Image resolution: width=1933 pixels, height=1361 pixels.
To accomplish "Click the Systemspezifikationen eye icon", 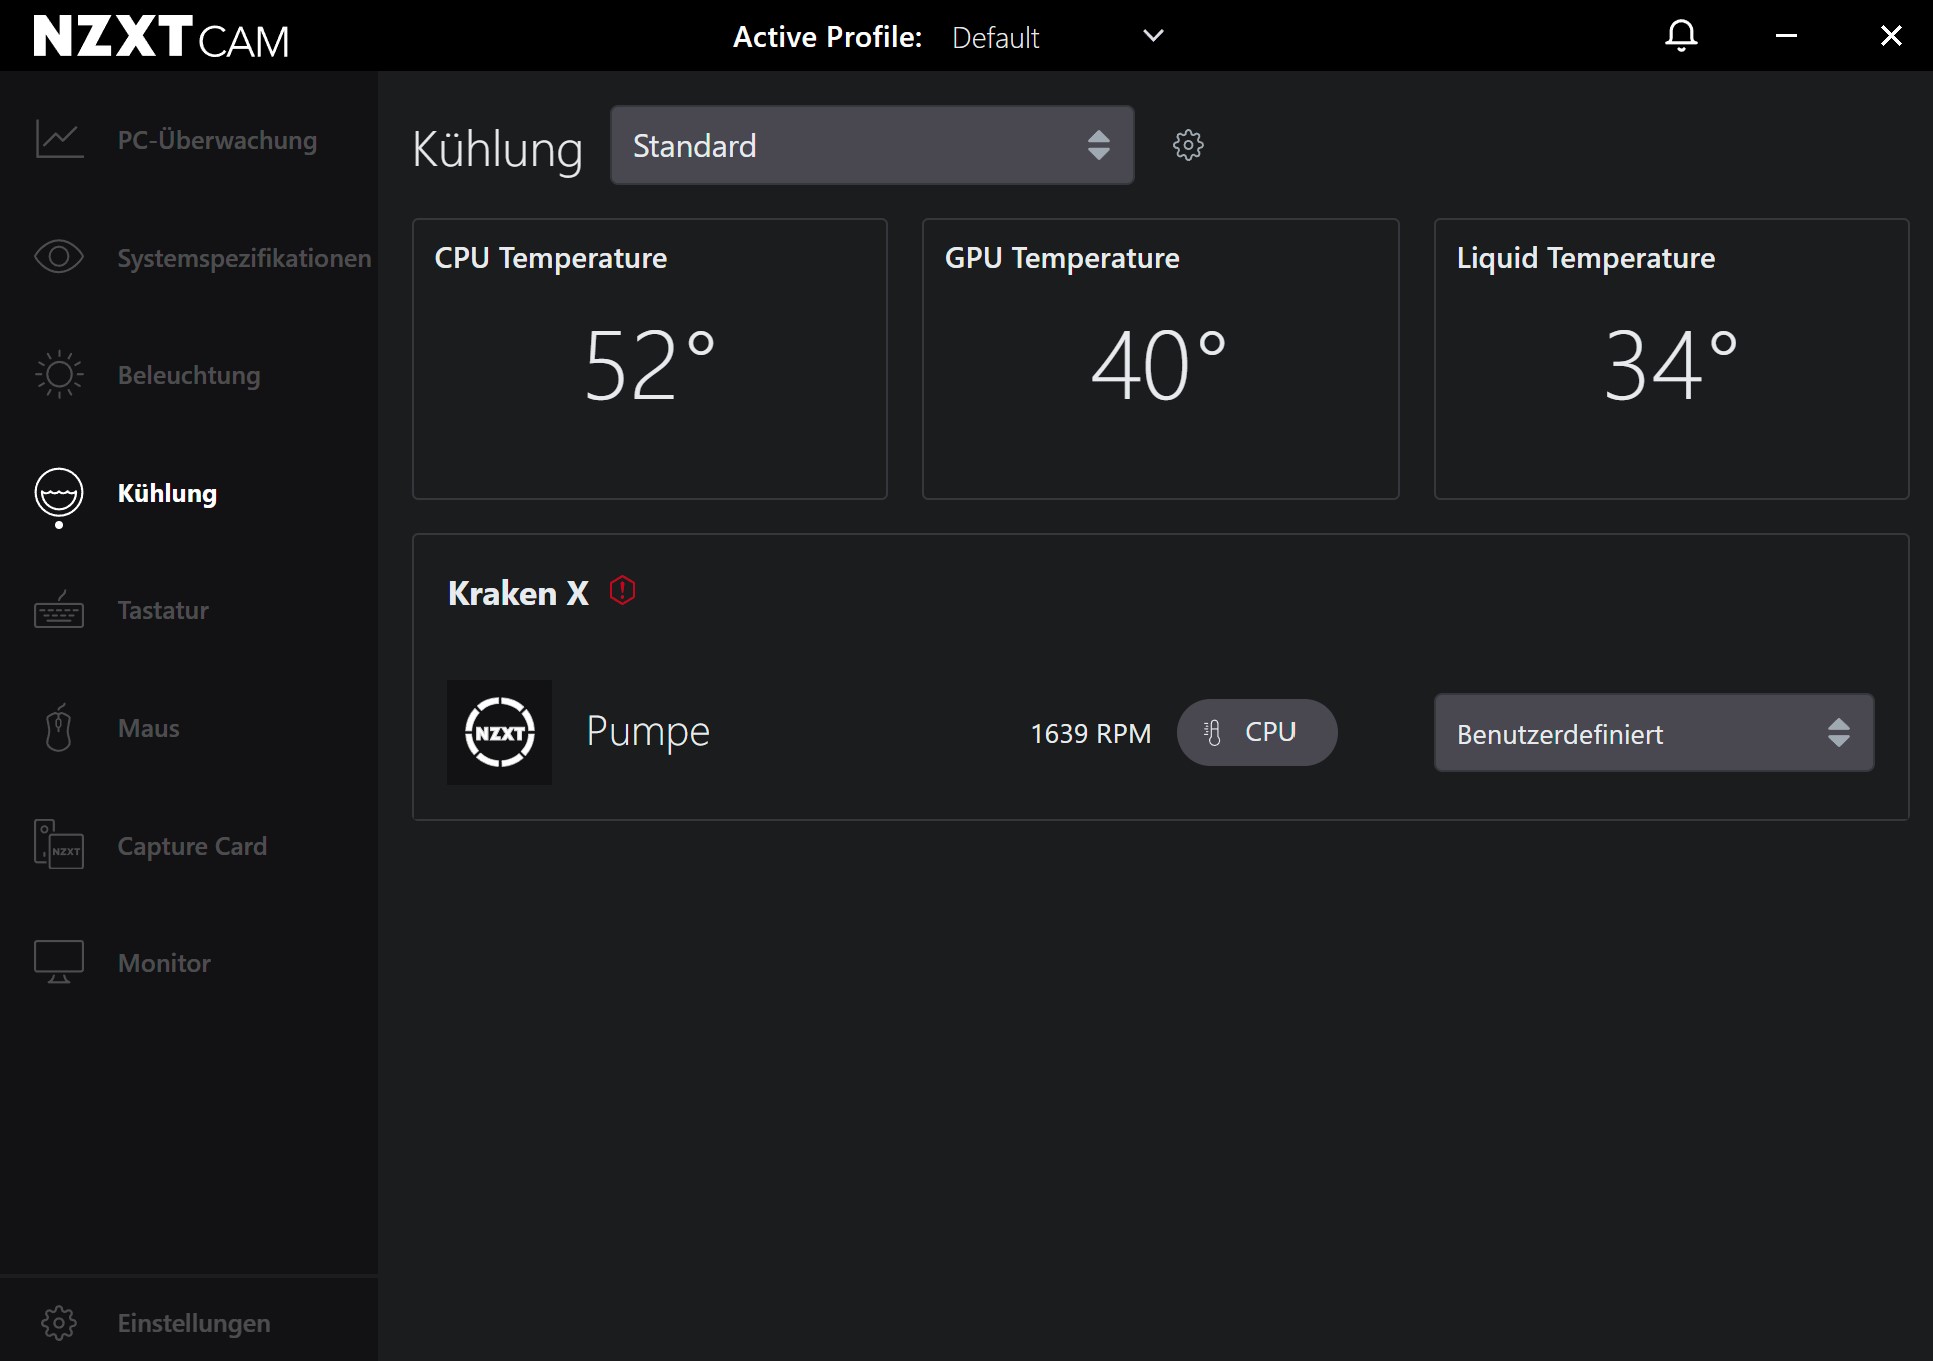I will (x=59, y=257).
